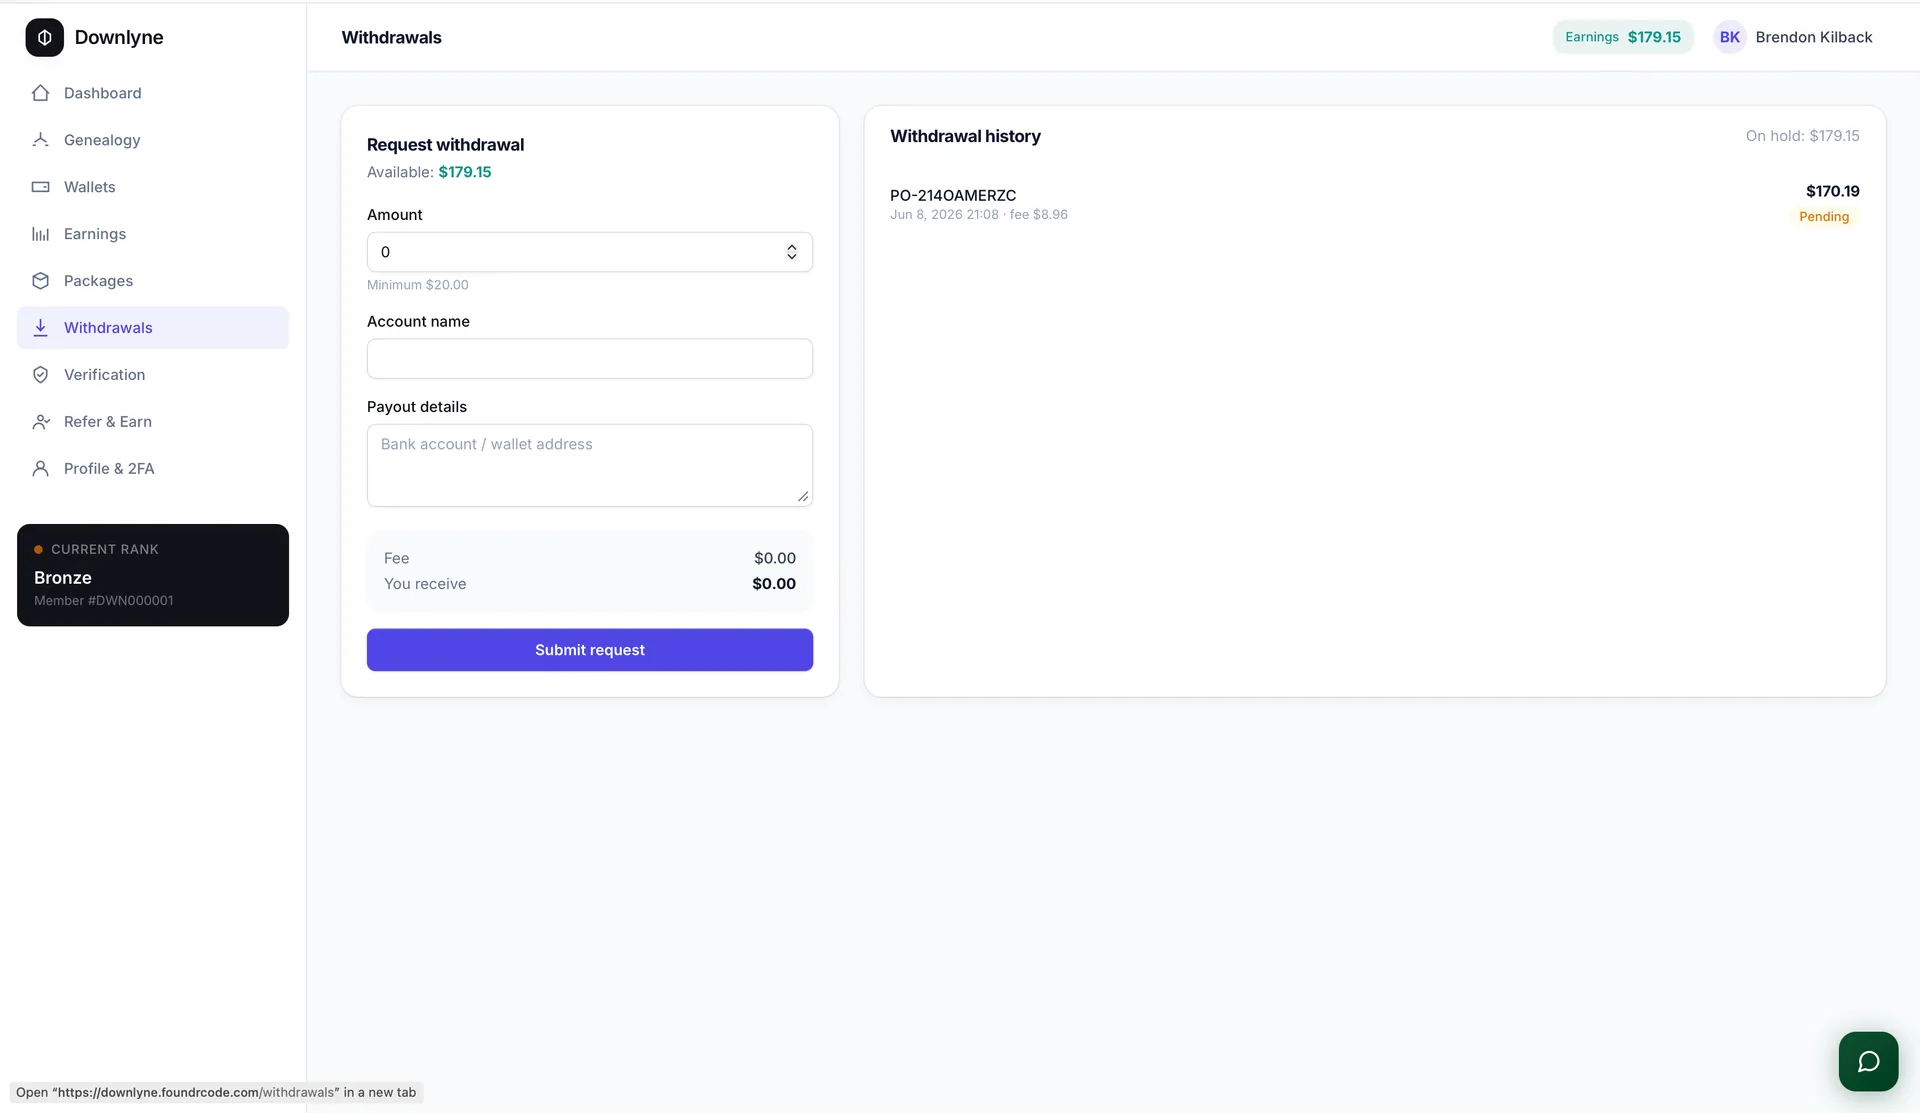This screenshot has height=1113, width=1920.
Task: Click the On hold: $179.15 text
Action: pos(1802,136)
